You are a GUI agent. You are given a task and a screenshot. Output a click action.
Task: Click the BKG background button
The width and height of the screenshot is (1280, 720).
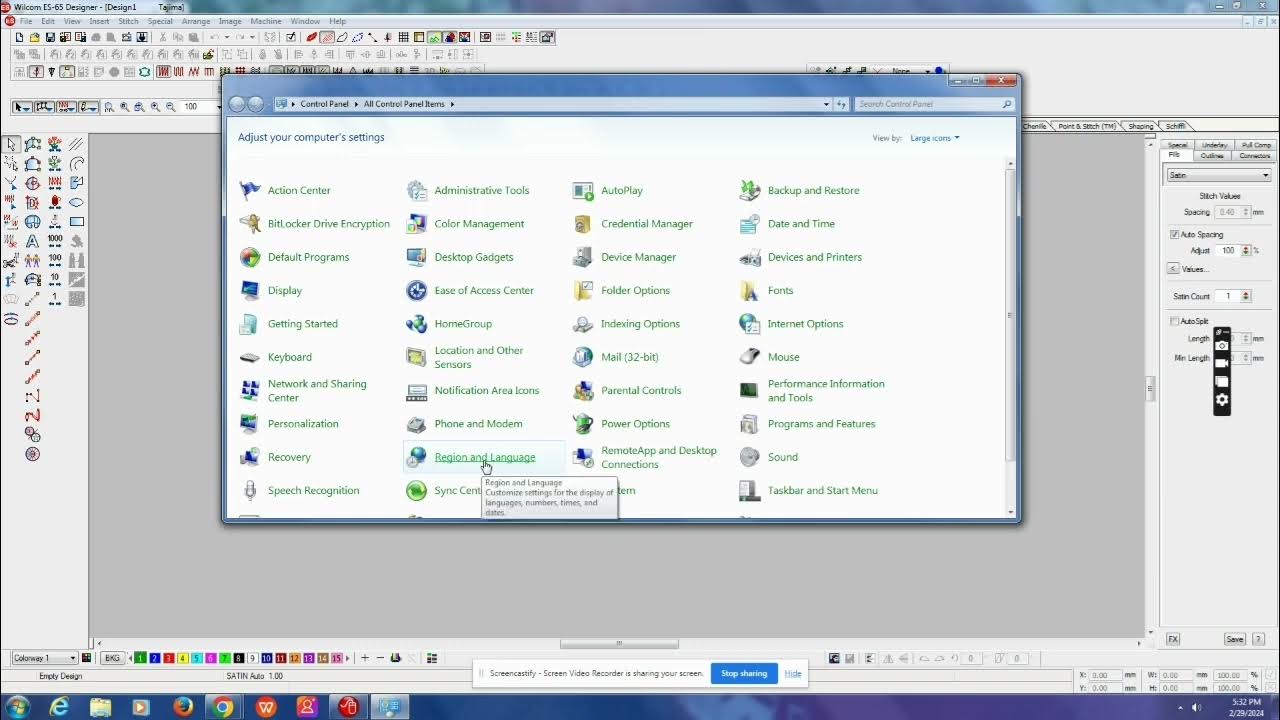(x=113, y=658)
